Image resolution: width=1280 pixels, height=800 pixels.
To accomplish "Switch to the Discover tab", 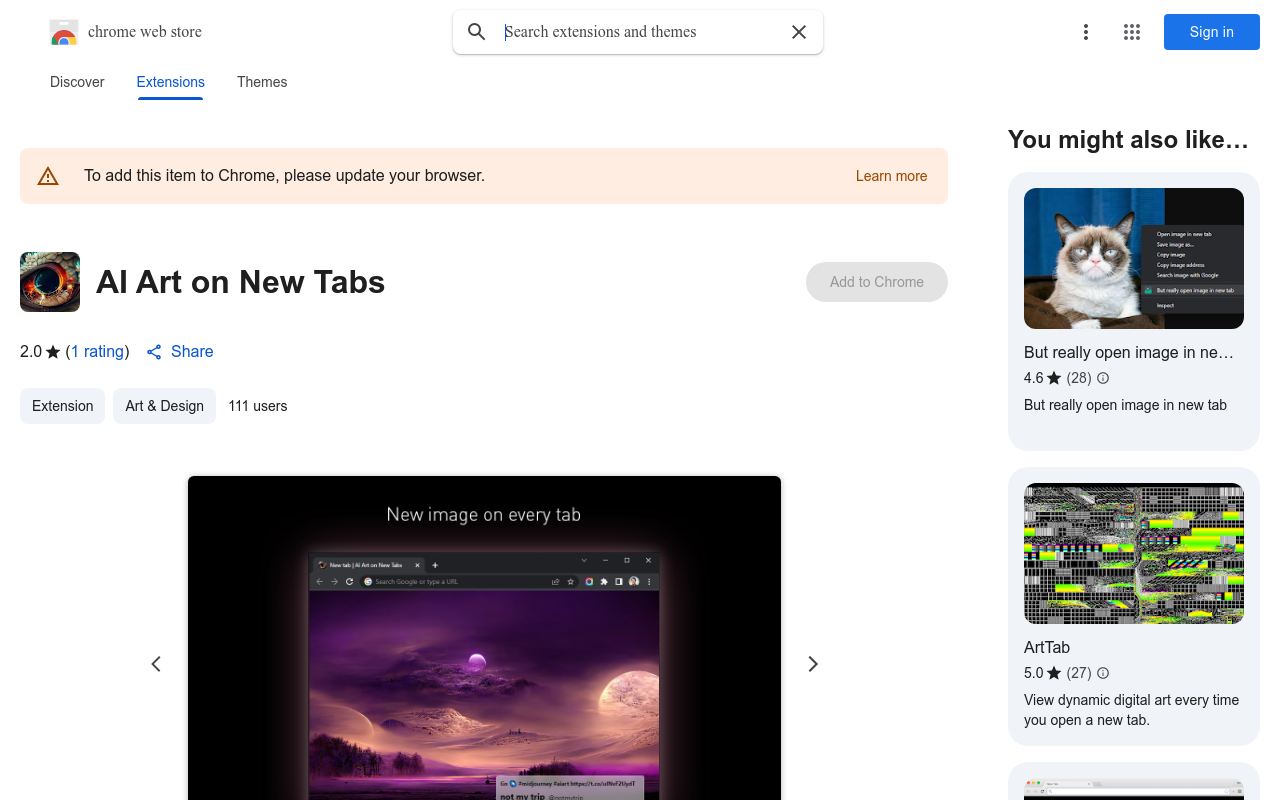I will (77, 82).
